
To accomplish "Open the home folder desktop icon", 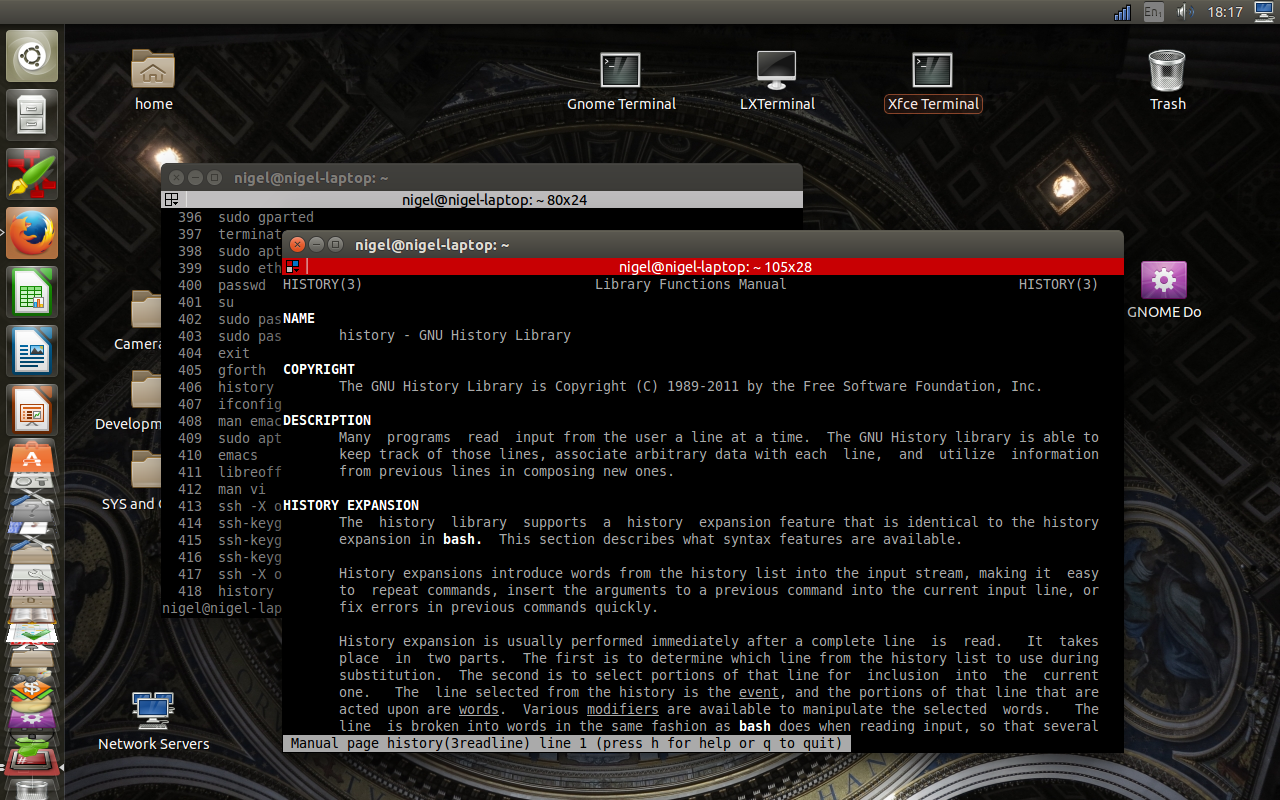I will tap(153, 82).
